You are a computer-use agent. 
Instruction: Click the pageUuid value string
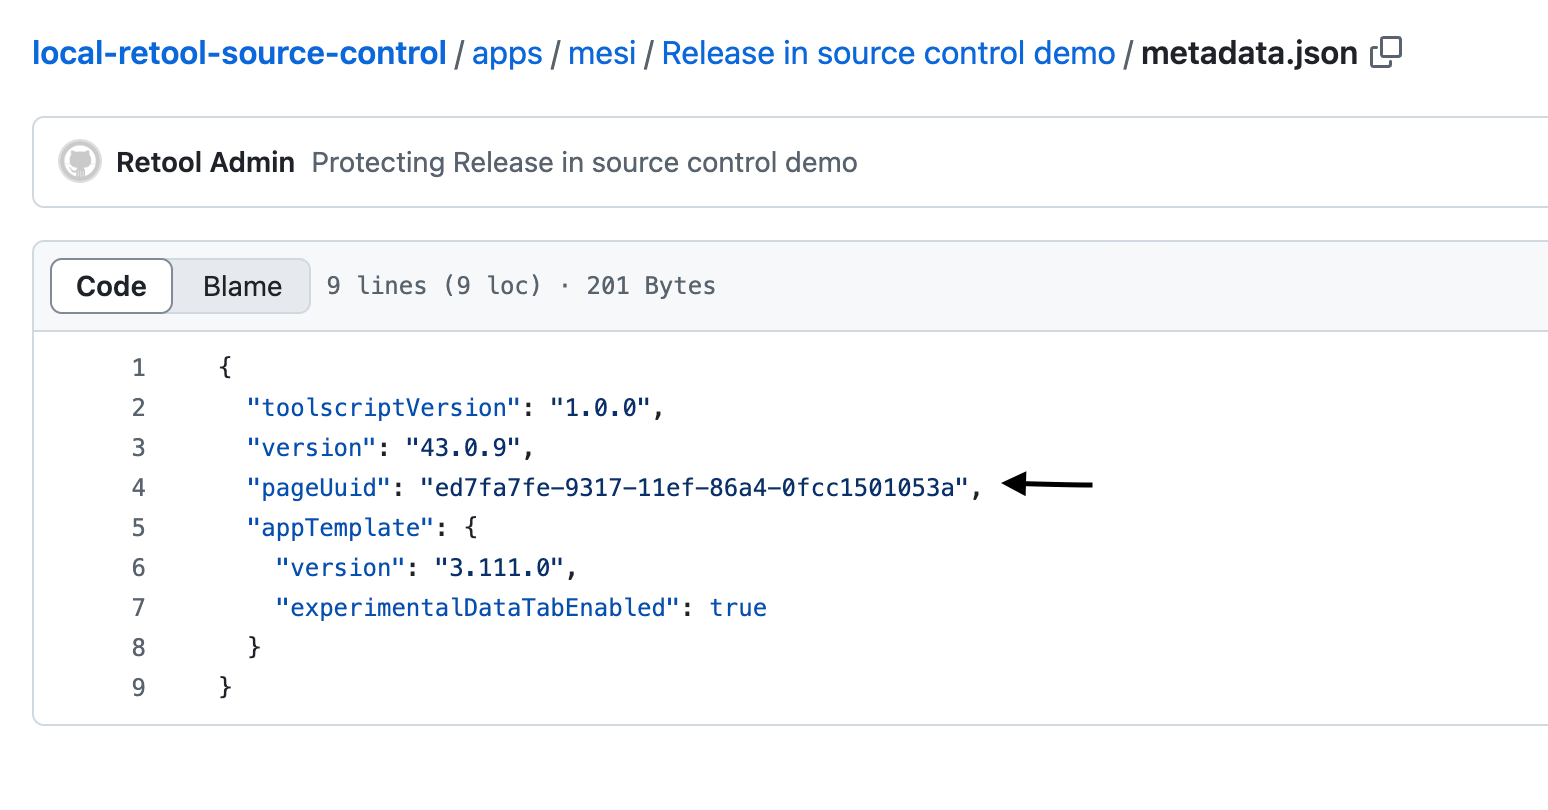click(694, 488)
